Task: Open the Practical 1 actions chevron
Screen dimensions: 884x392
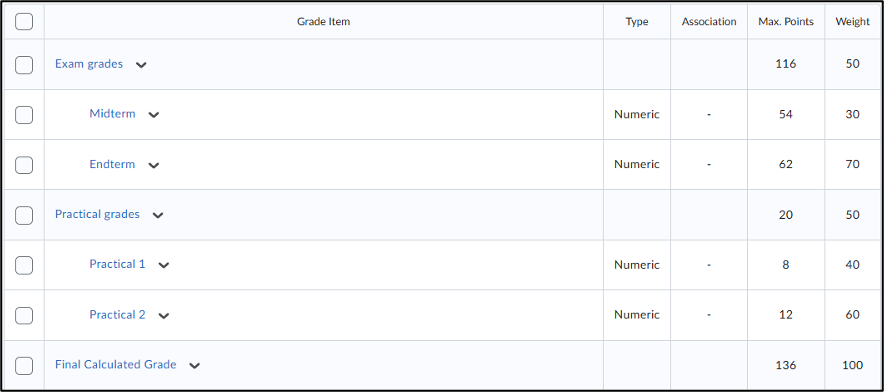Action: (163, 265)
